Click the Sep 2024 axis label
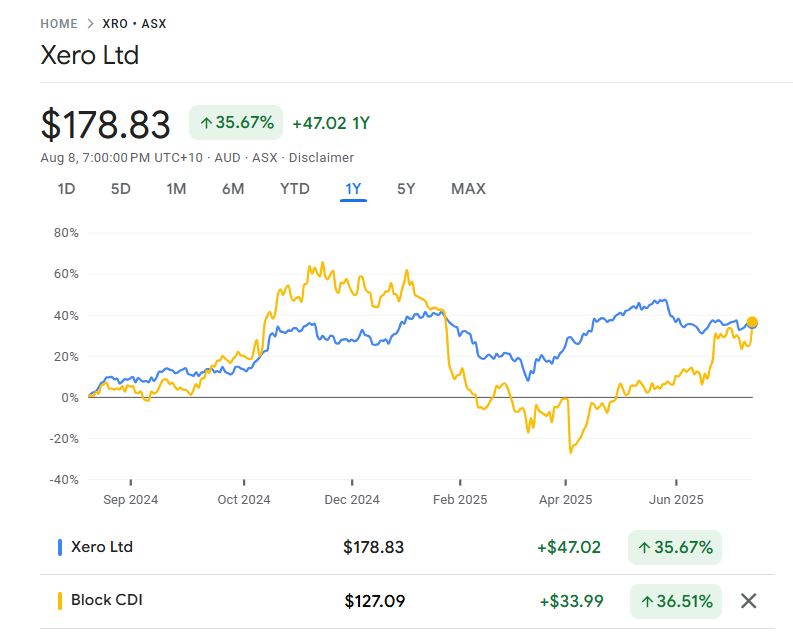Viewport: 793px width, 637px height. (130, 499)
